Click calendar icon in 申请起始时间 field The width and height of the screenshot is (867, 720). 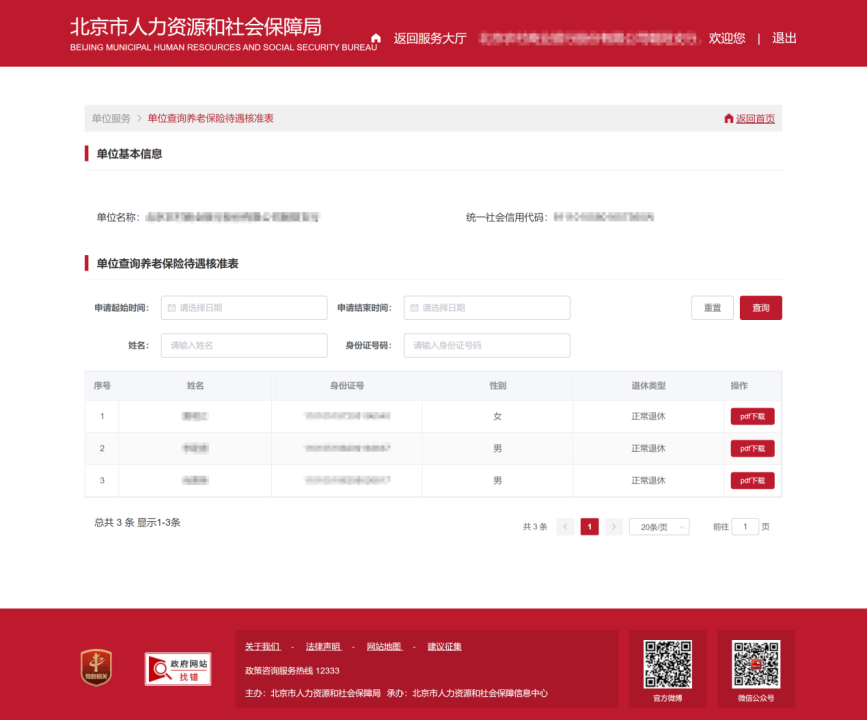172,308
